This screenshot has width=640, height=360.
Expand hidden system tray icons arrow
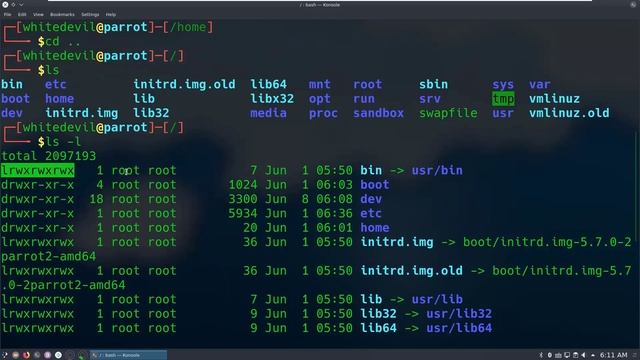tap(593, 356)
